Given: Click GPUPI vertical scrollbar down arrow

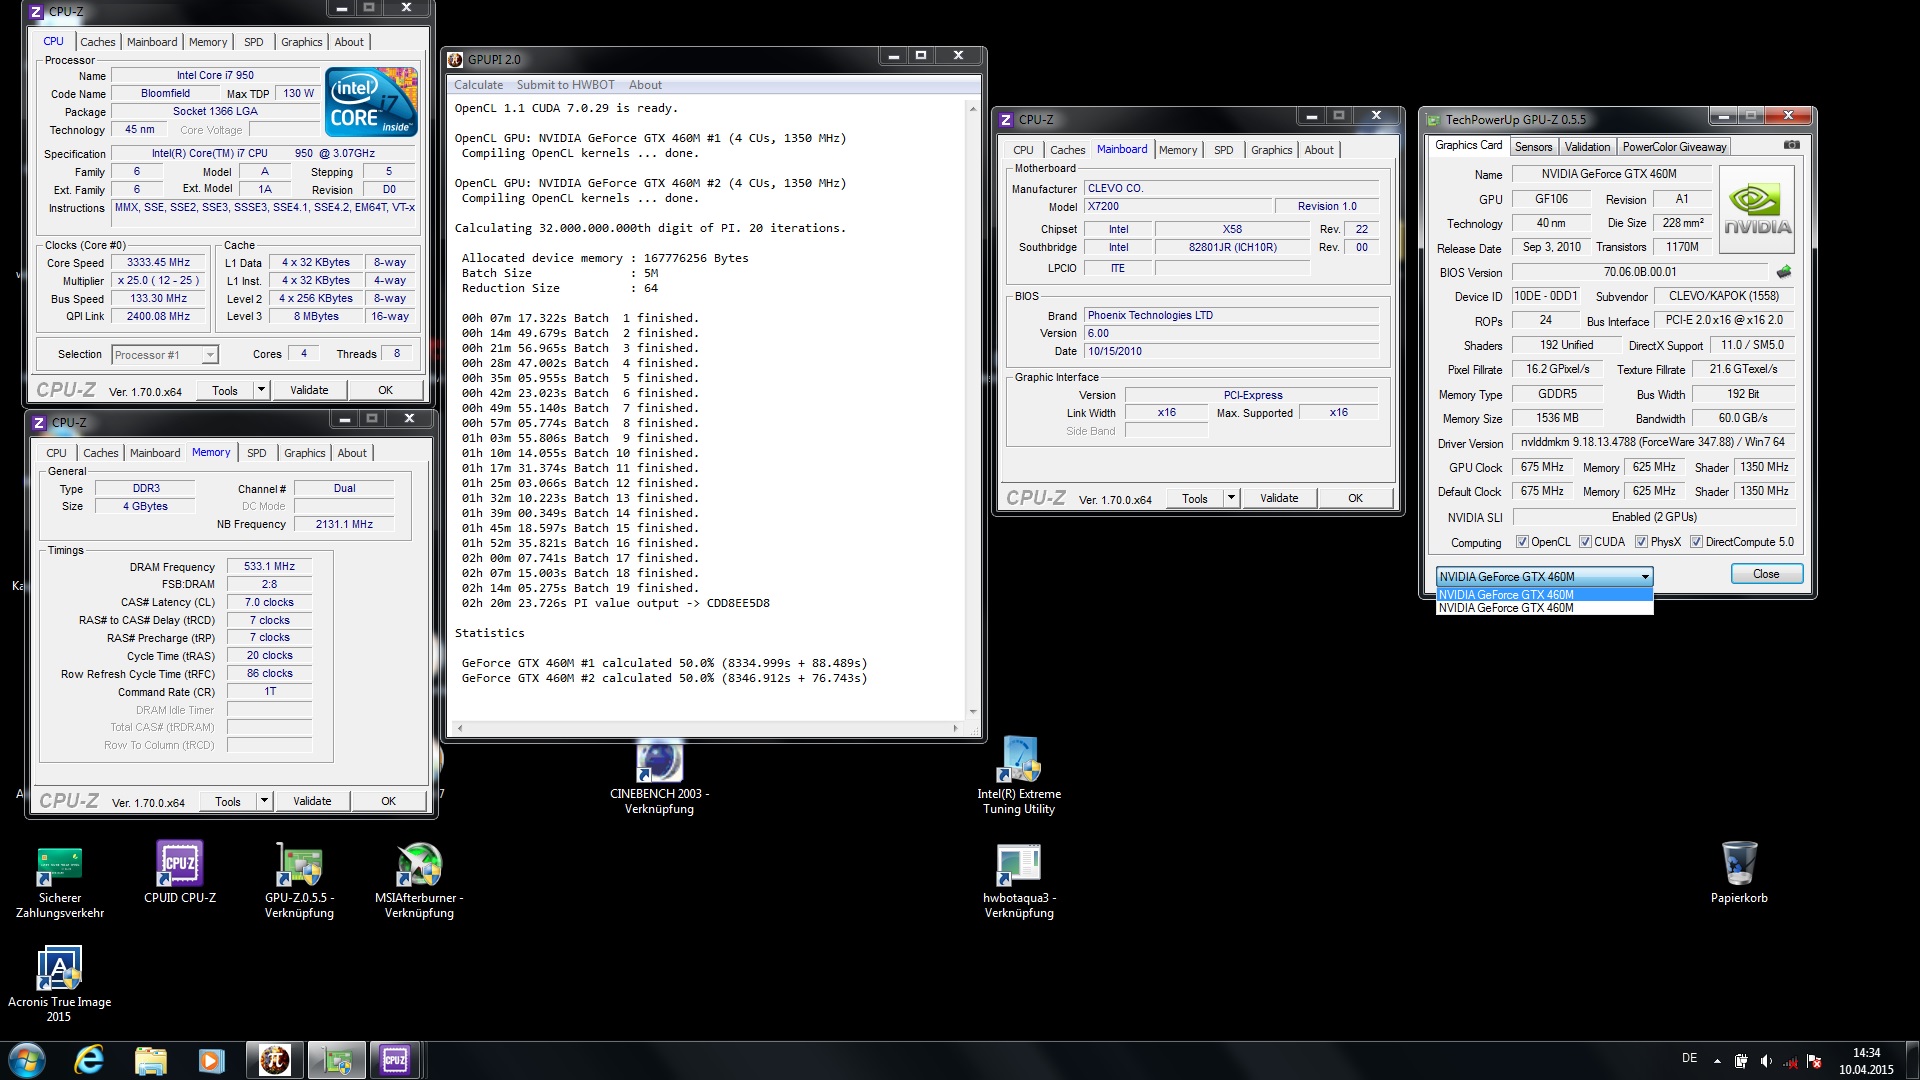Looking at the screenshot, I should [x=973, y=712].
